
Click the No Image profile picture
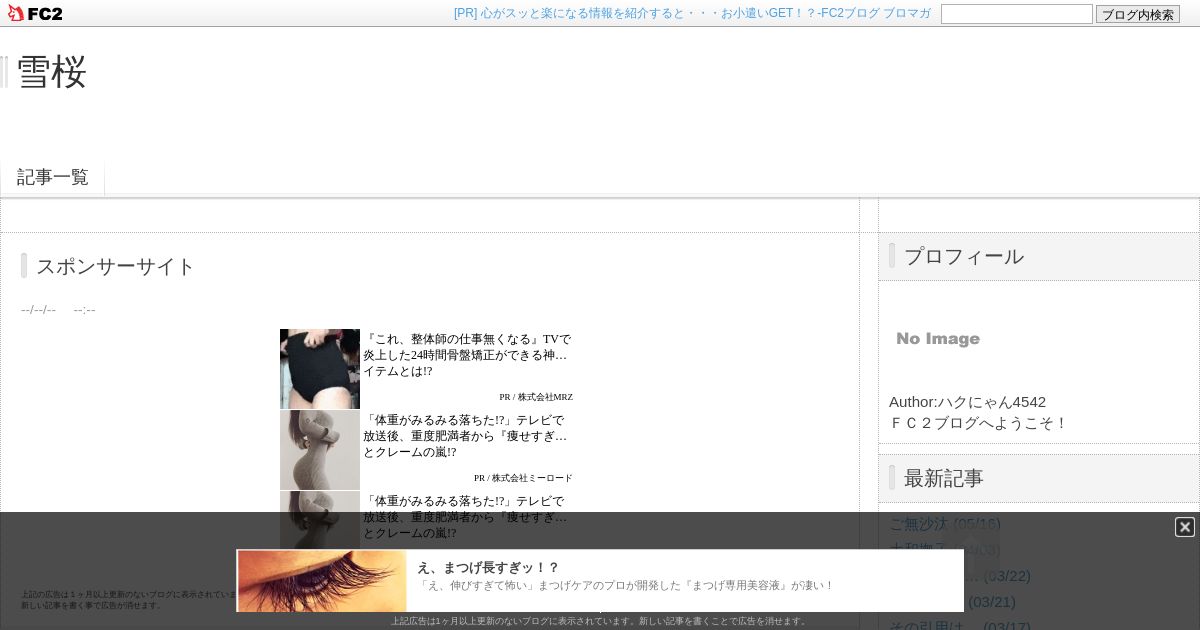(938, 339)
